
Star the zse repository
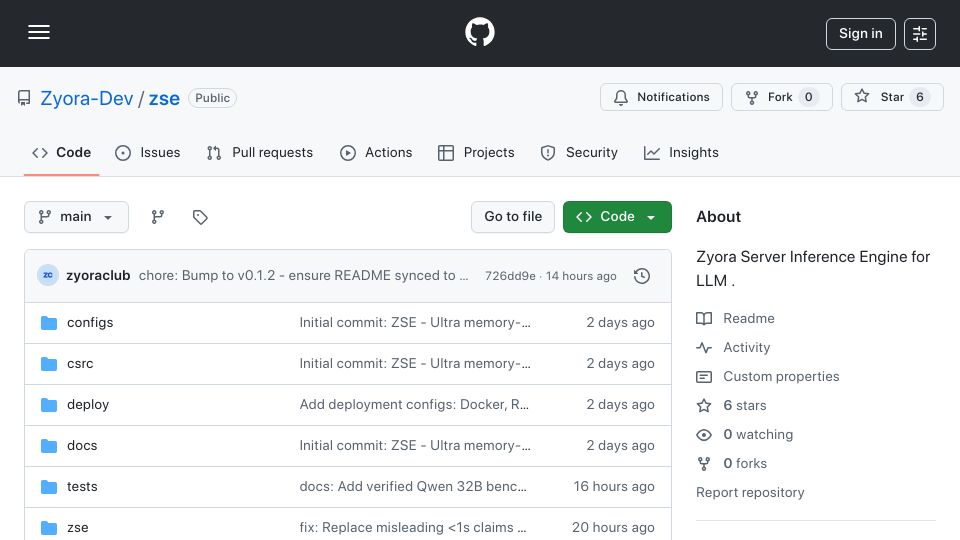[x=891, y=97]
